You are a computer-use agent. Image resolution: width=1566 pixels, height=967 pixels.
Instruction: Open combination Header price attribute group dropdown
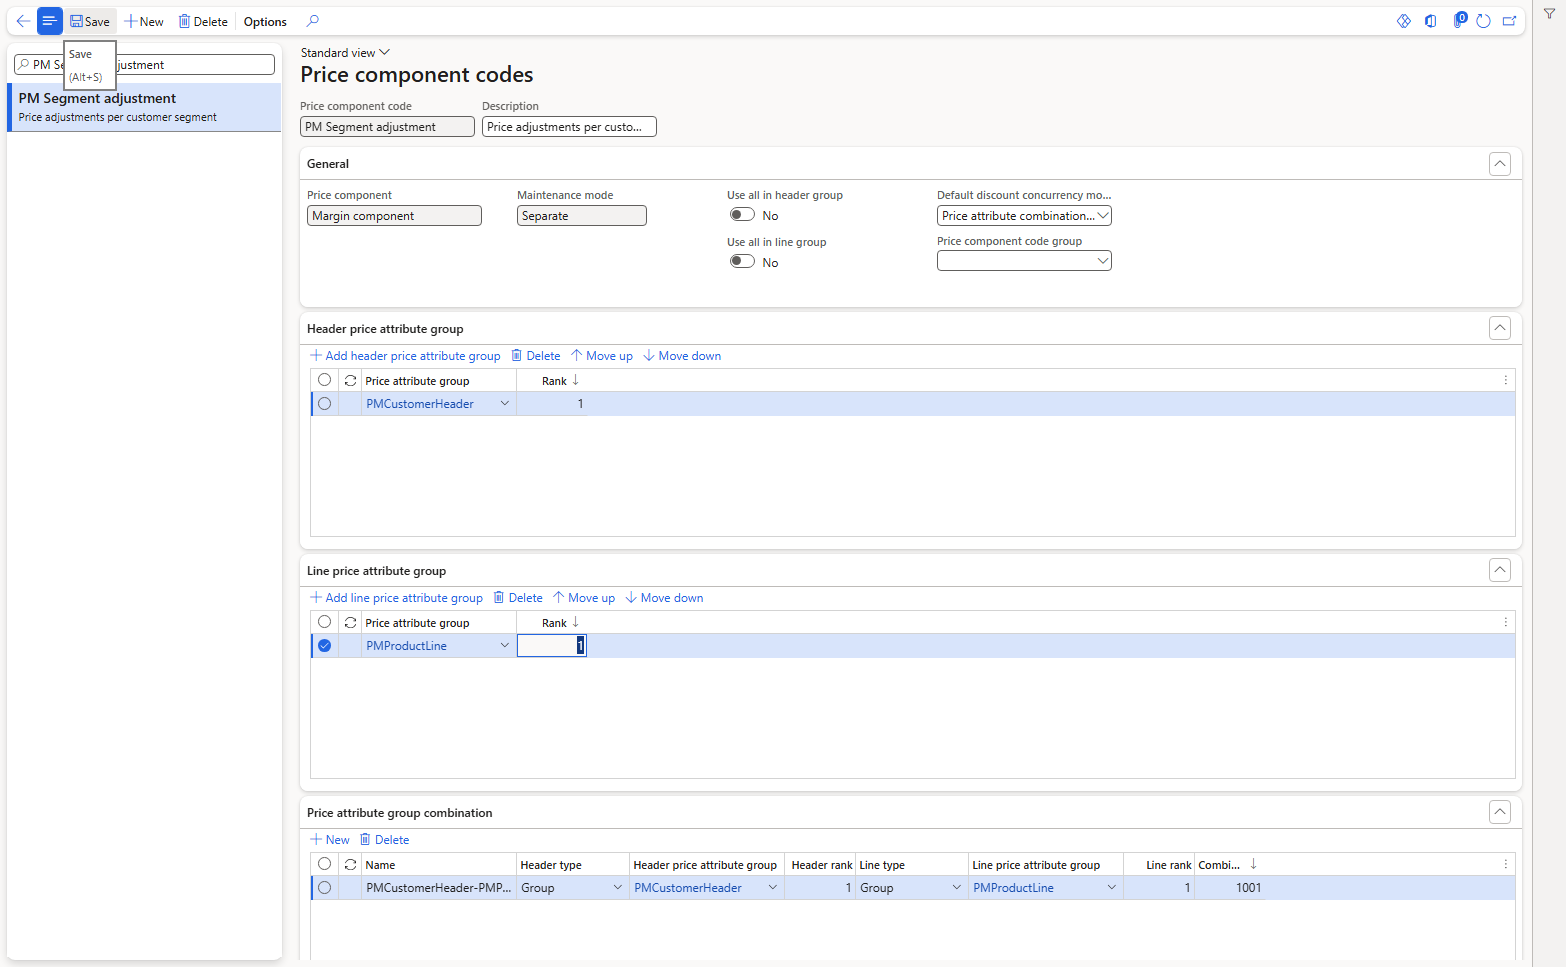tap(773, 888)
